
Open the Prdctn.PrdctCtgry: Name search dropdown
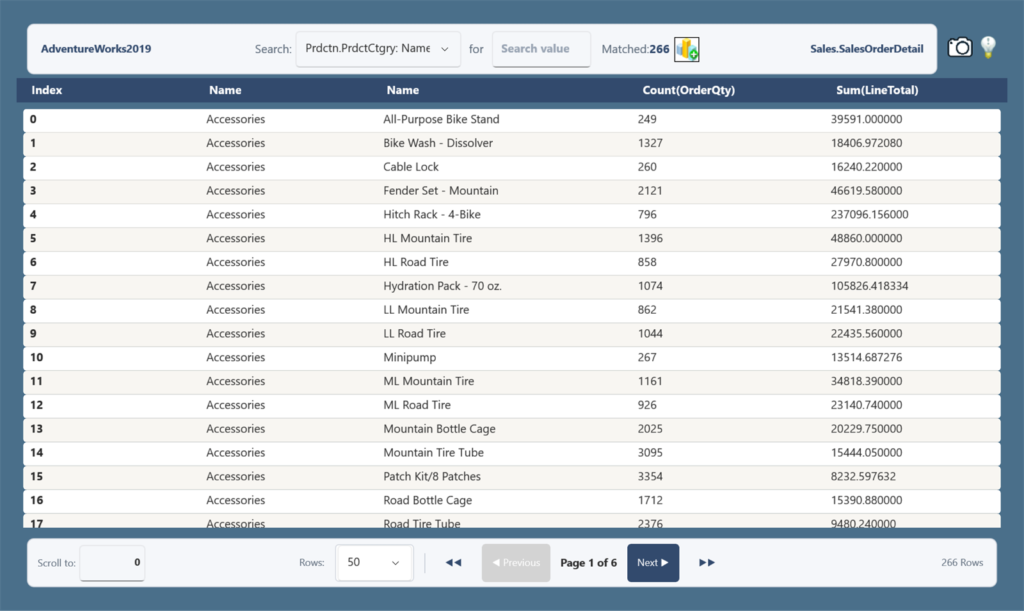(x=378, y=49)
